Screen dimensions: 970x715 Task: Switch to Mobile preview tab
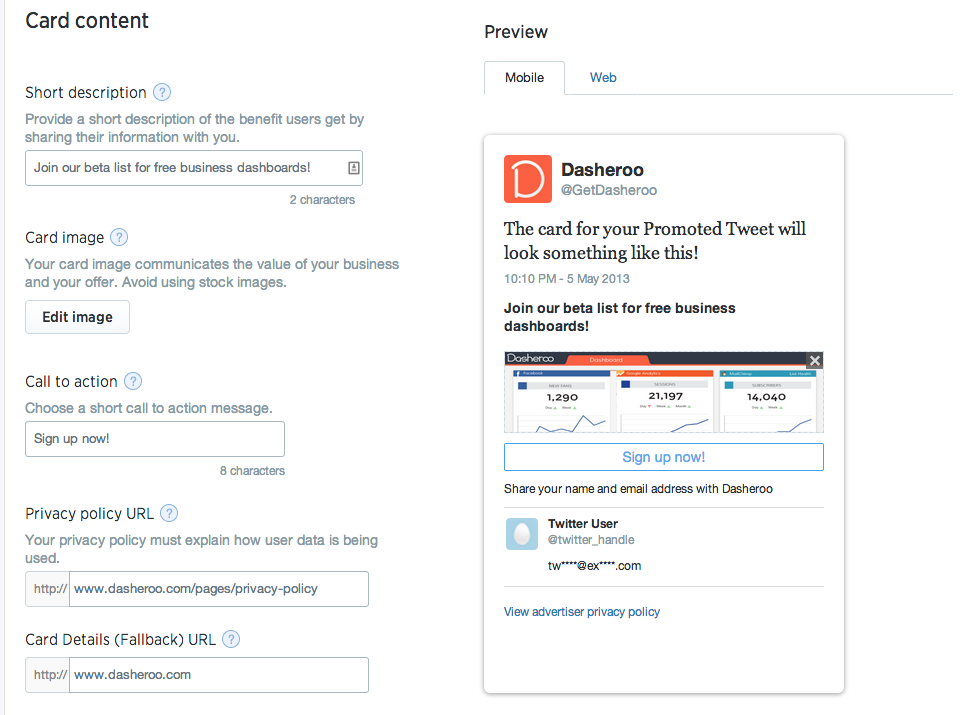(x=524, y=78)
